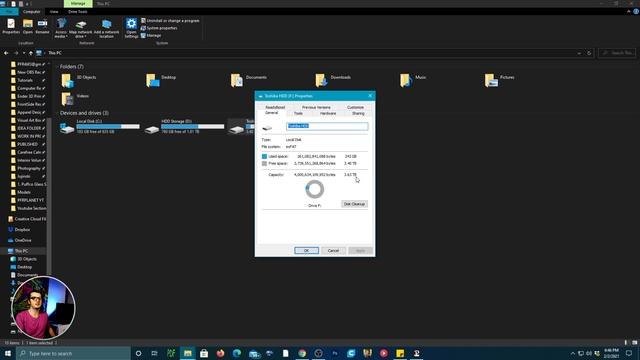Viewport: 640px width, 360px height.
Task: Click the Search This PC field
Action: click(617, 53)
